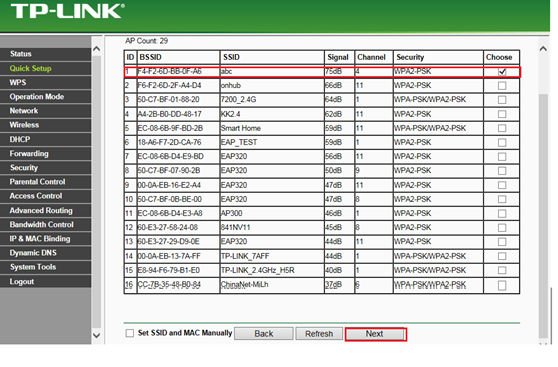558x367 pixels.
Task: Click the Refresh button
Action: 319,334
